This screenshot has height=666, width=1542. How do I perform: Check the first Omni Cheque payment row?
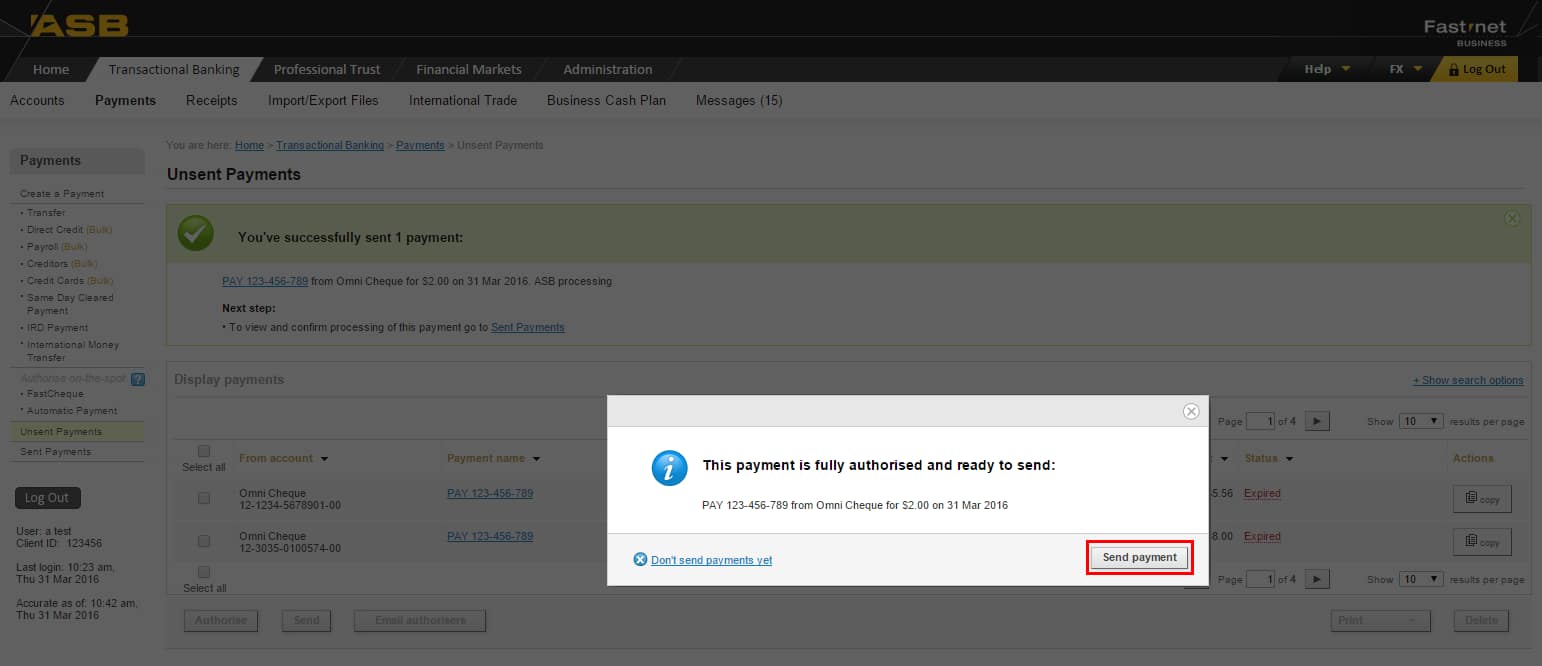[x=204, y=498]
